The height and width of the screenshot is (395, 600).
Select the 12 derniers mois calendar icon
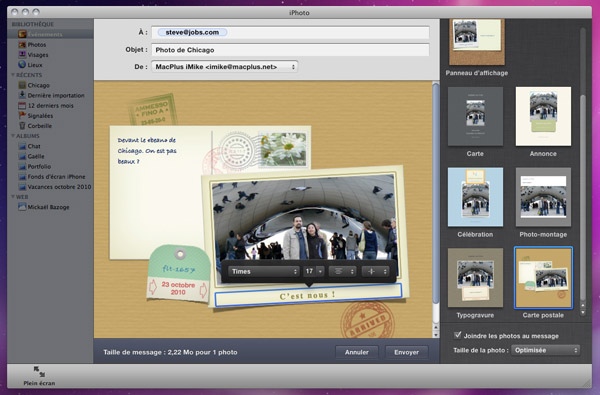tap(22, 105)
